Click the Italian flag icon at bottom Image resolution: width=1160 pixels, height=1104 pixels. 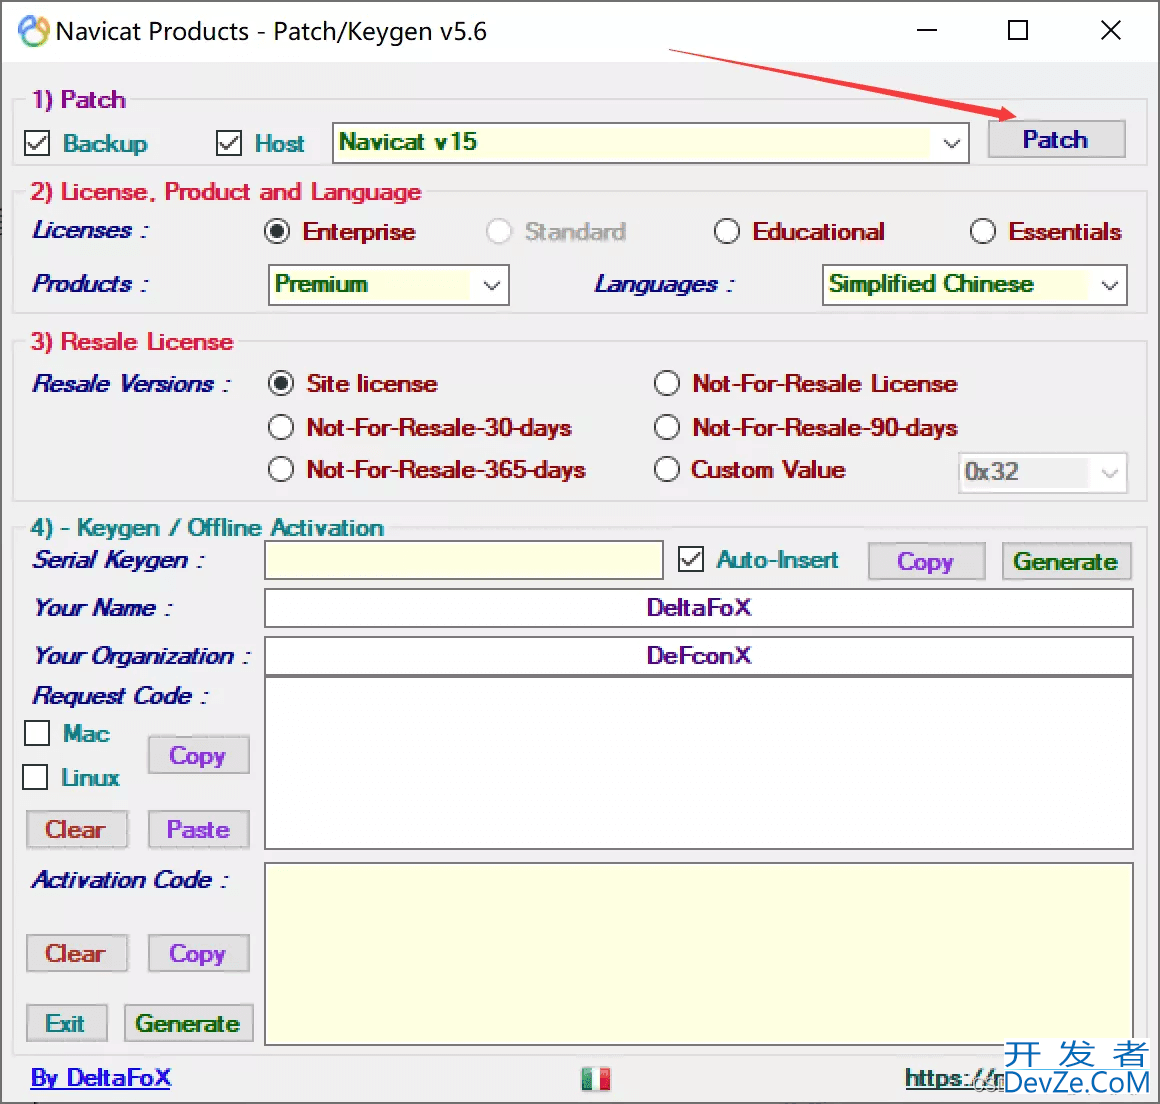pyautogui.click(x=596, y=1079)
